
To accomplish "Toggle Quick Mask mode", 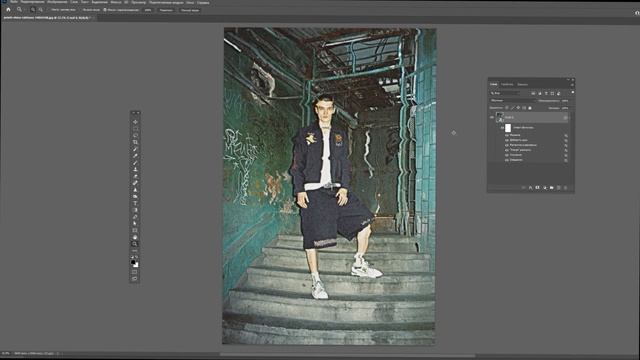I will tap(135, 271).
